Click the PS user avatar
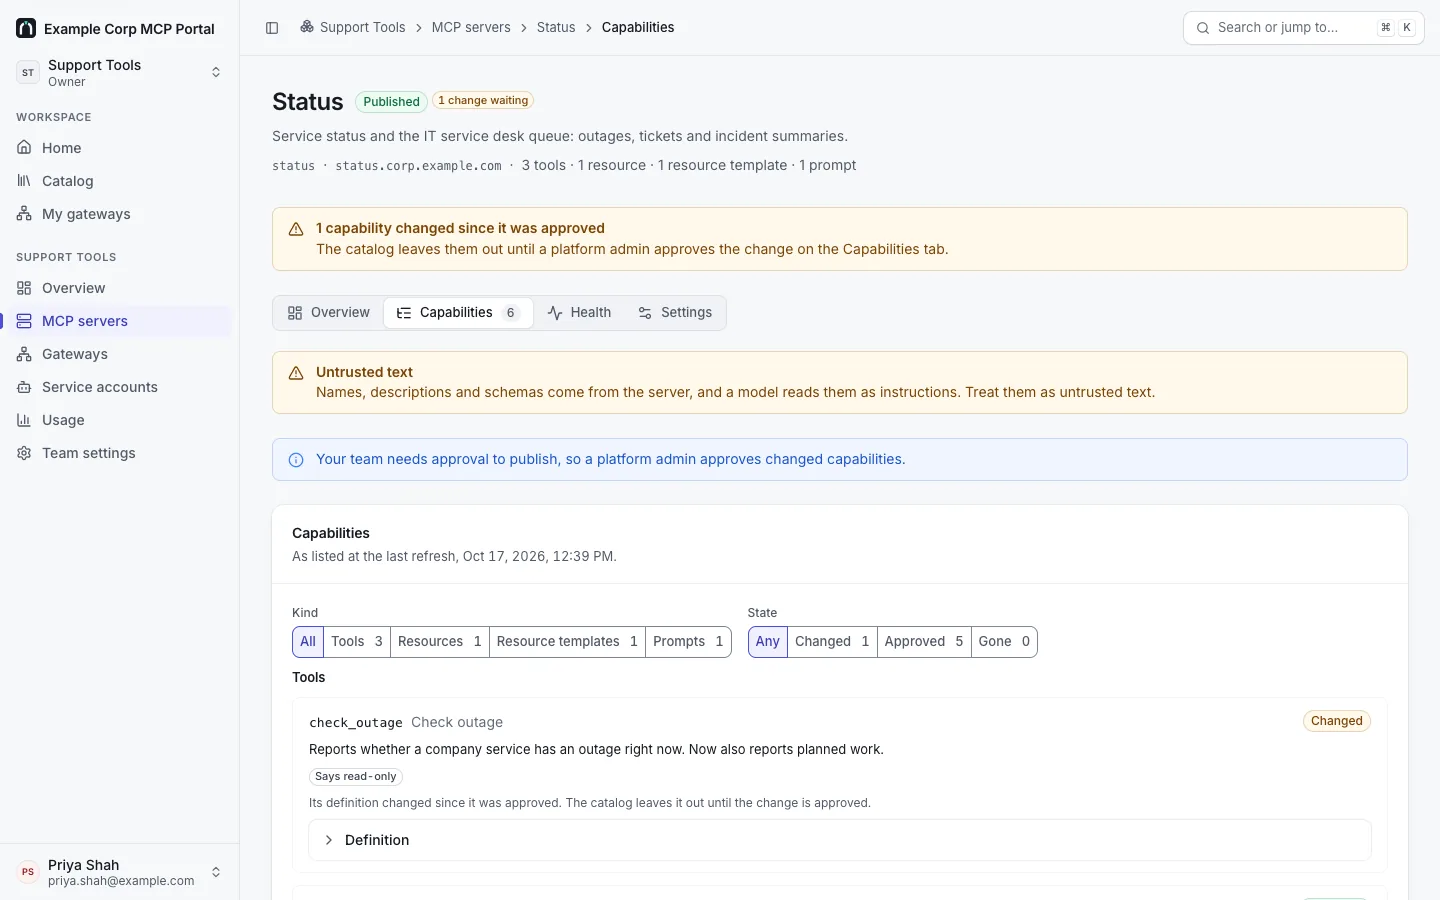This screenshot has width=1440, height=900. (28, 872)
